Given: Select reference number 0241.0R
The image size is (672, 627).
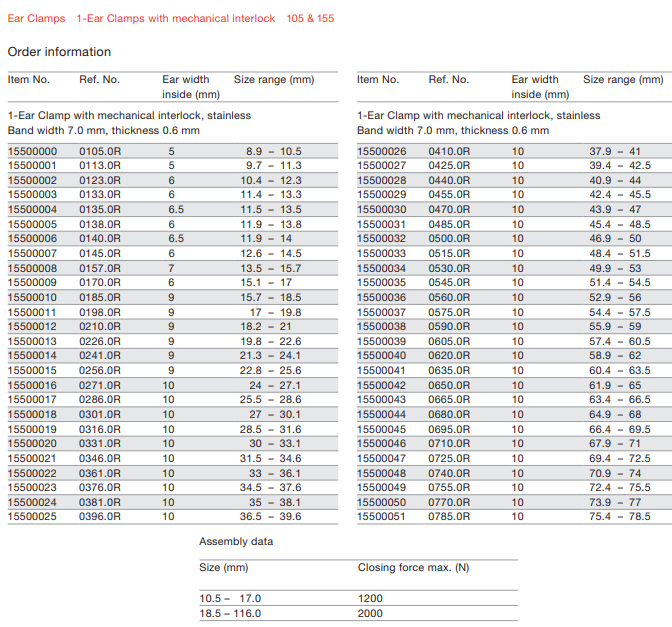Looking at the screenshot, I should pyautogui.click(x=100, y=355).
